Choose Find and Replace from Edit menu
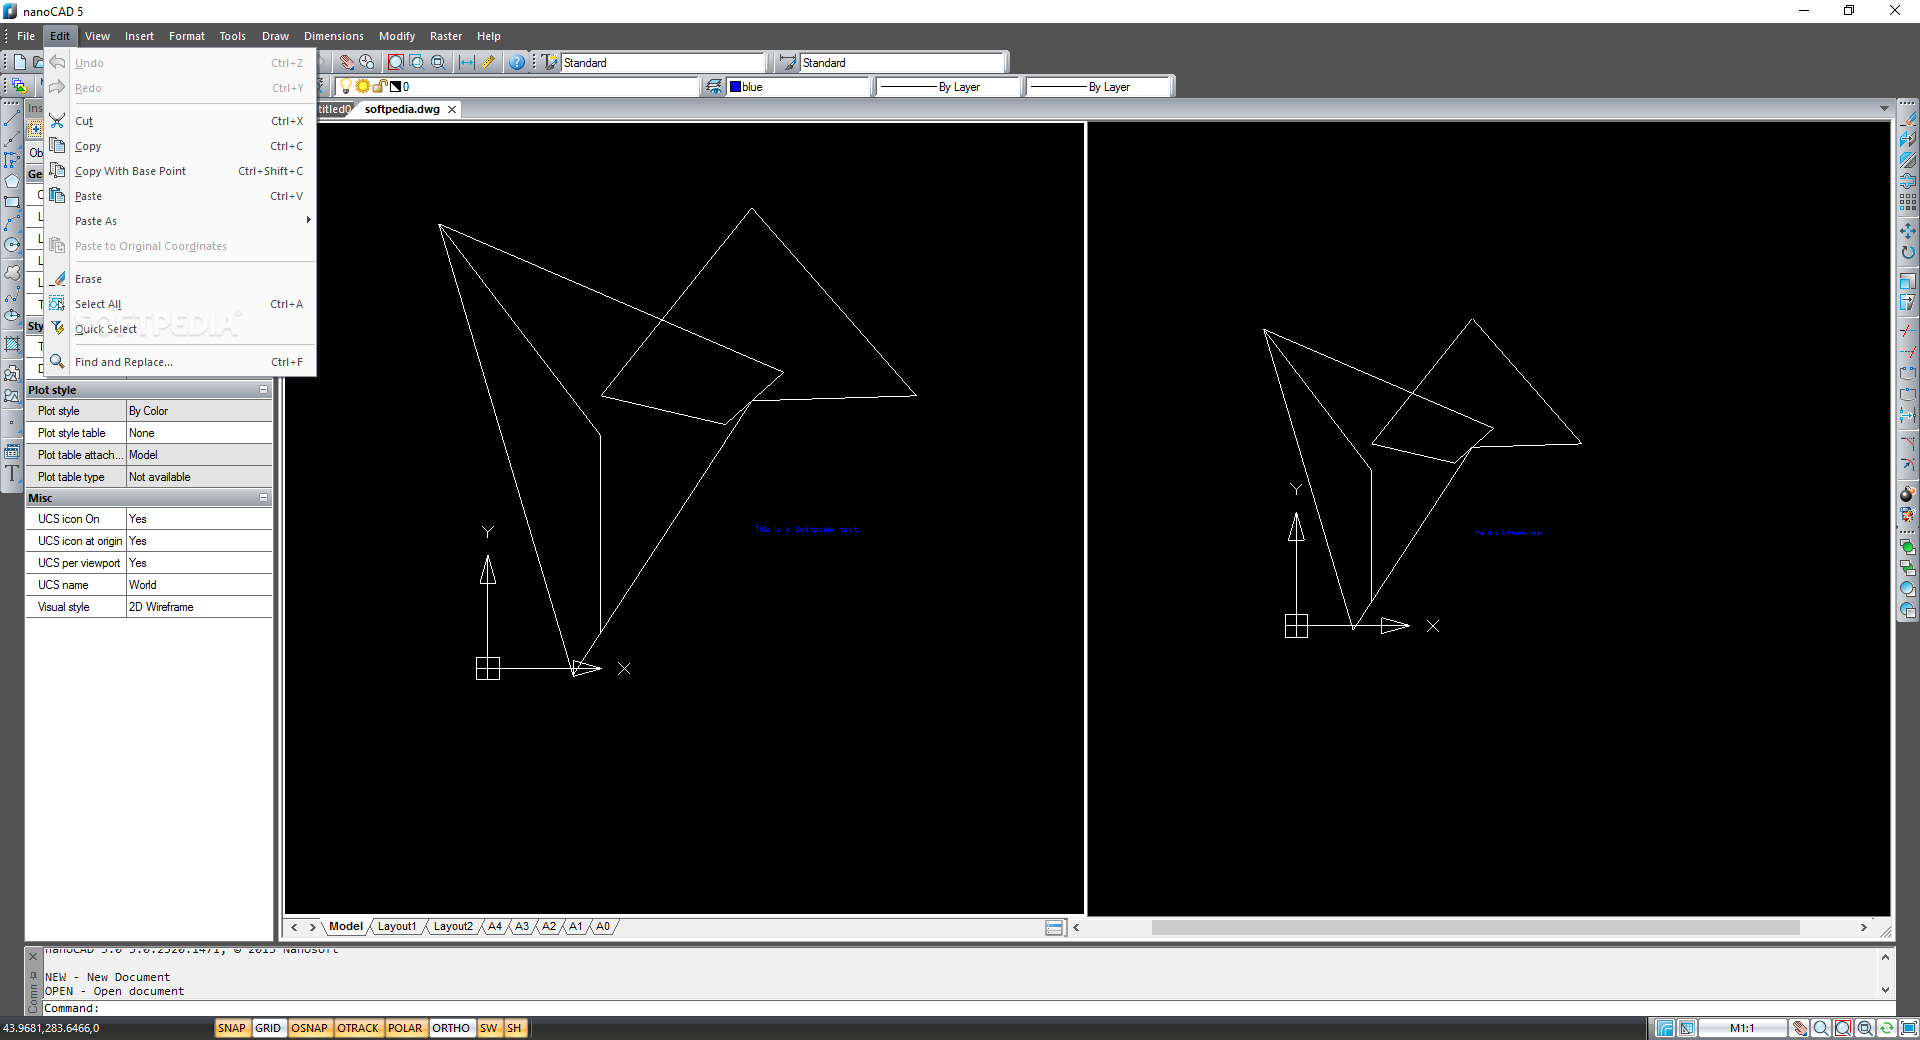 coord(180,362)
